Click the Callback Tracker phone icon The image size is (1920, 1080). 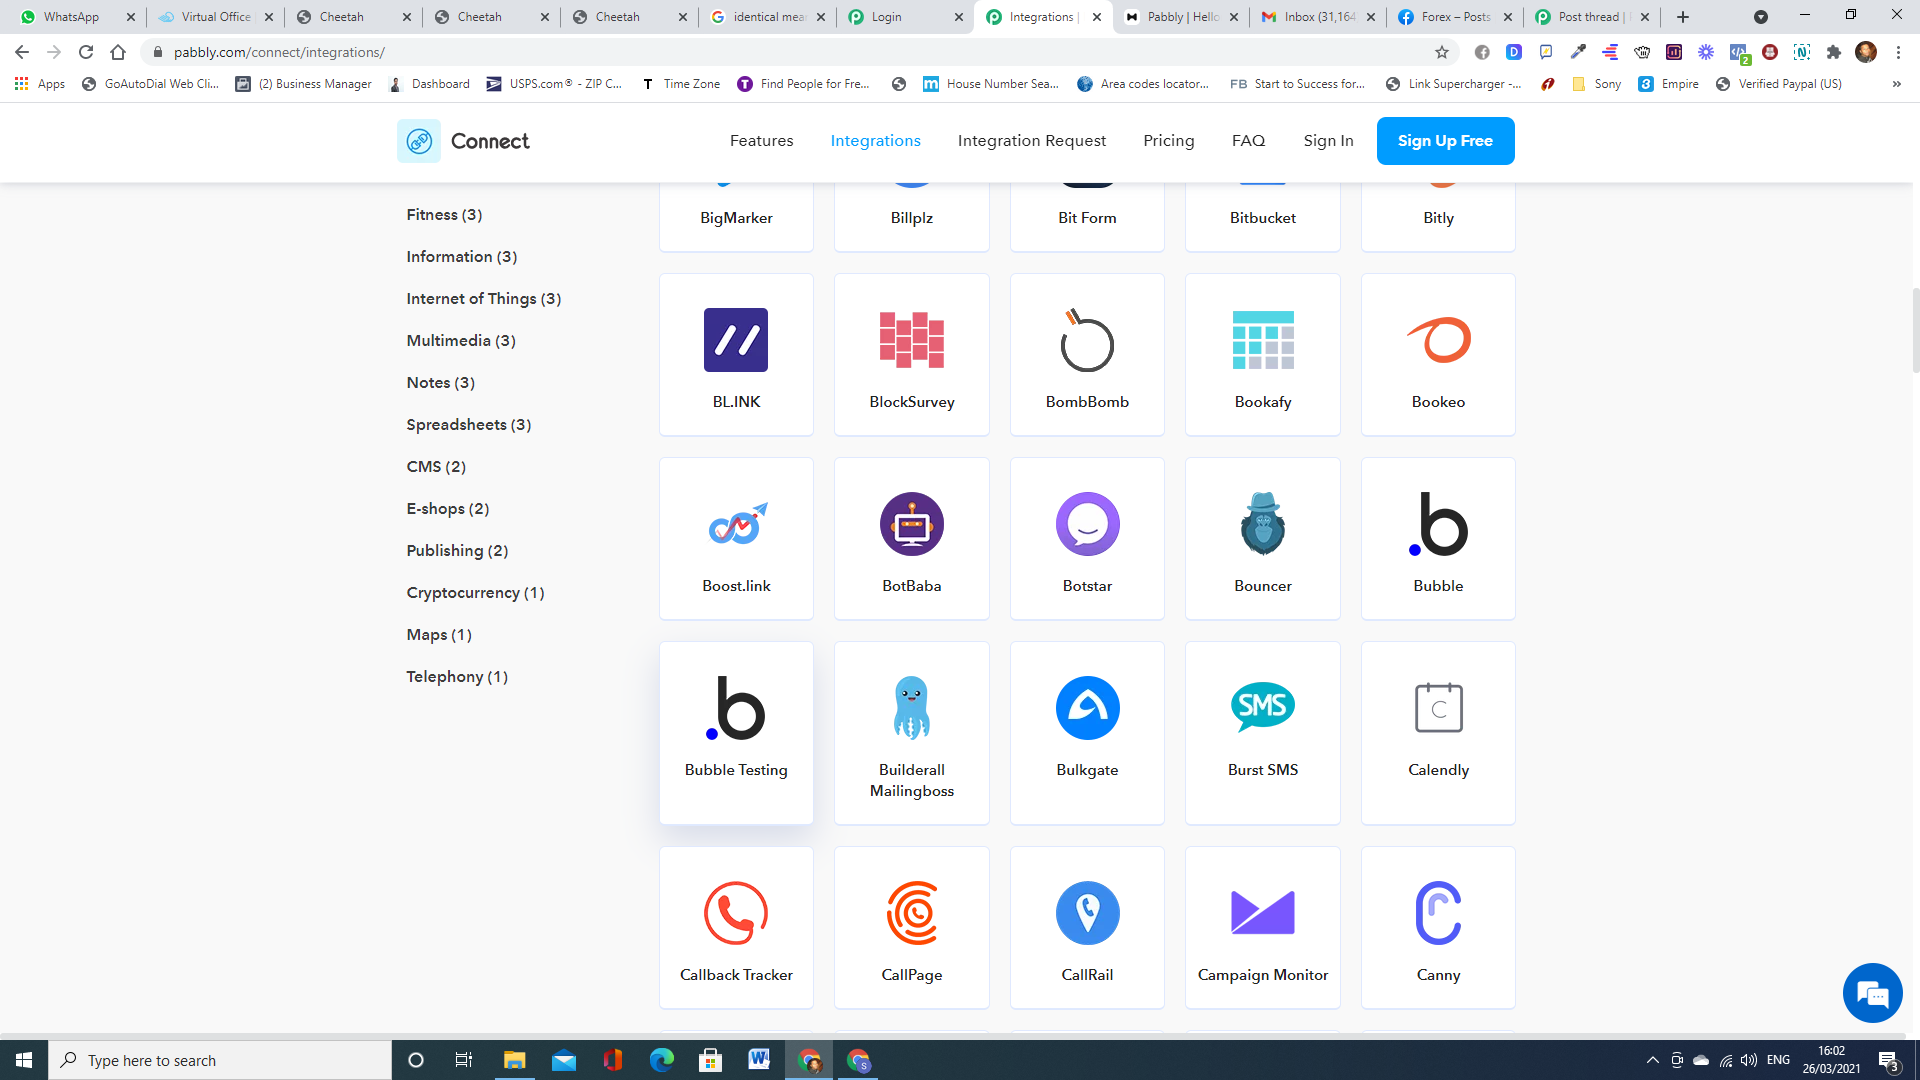736,913
